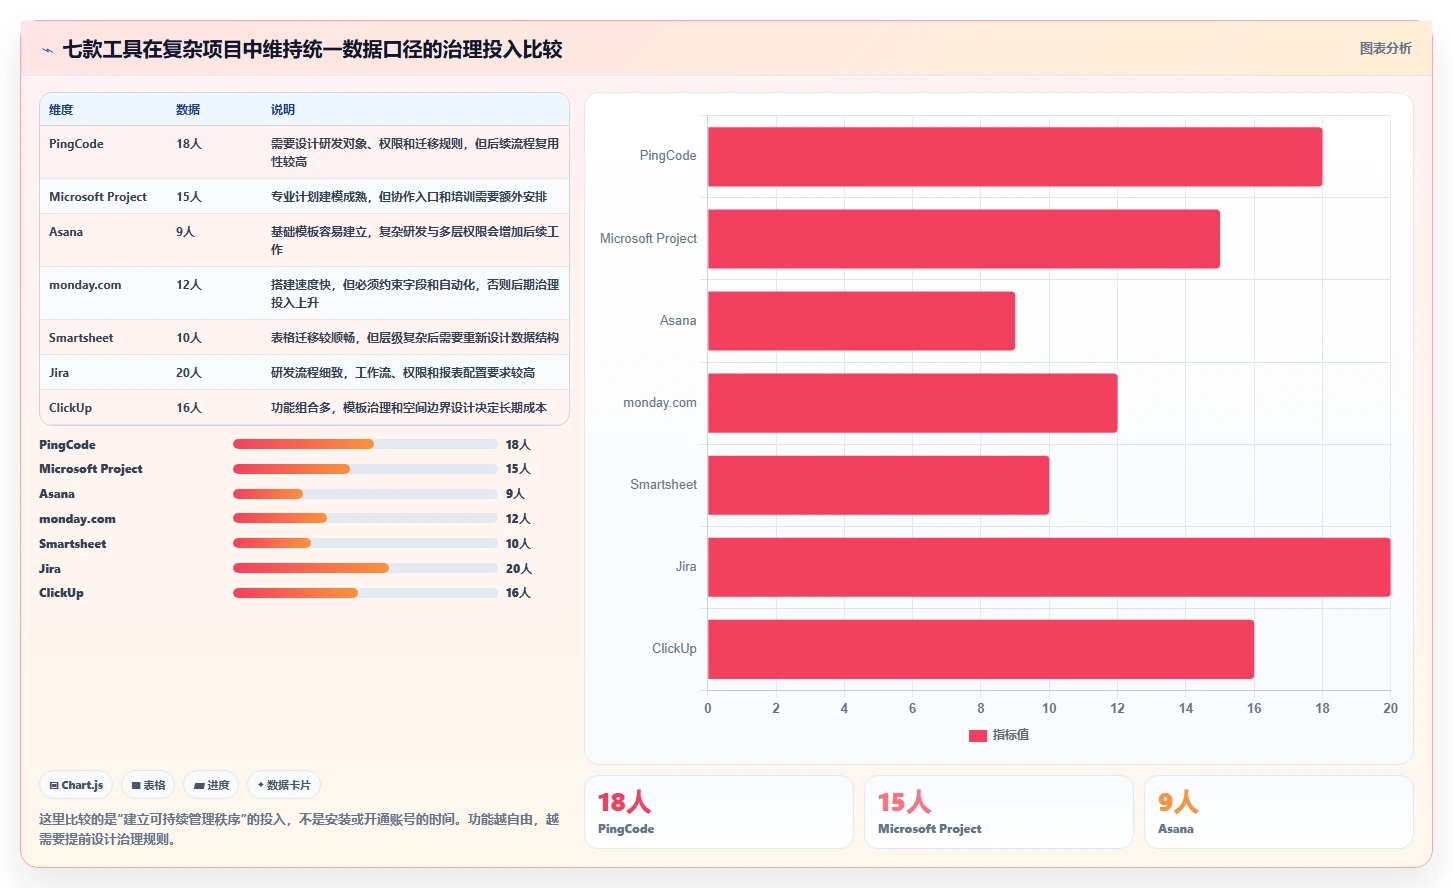
Task: Click the monday.com bar in the chart
Action: coord(912,403)
